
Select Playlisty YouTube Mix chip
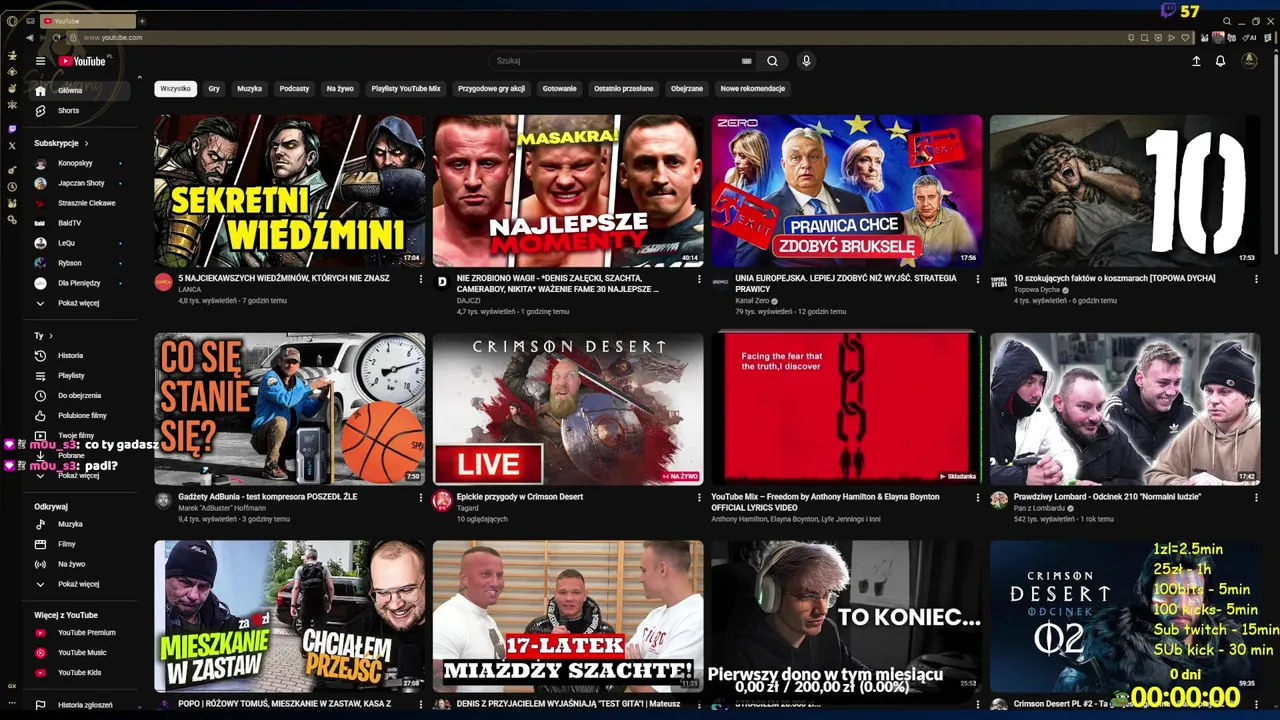pos(406,88)
